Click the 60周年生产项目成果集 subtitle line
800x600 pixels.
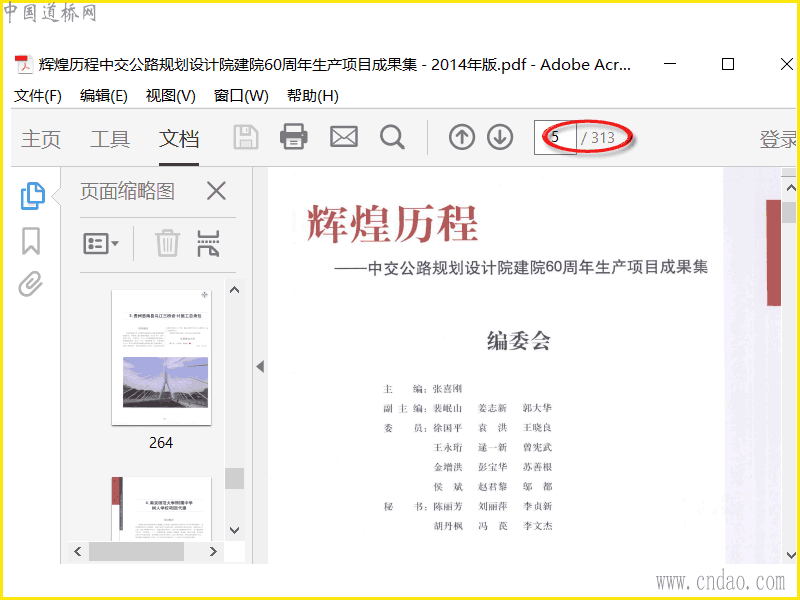521,267
